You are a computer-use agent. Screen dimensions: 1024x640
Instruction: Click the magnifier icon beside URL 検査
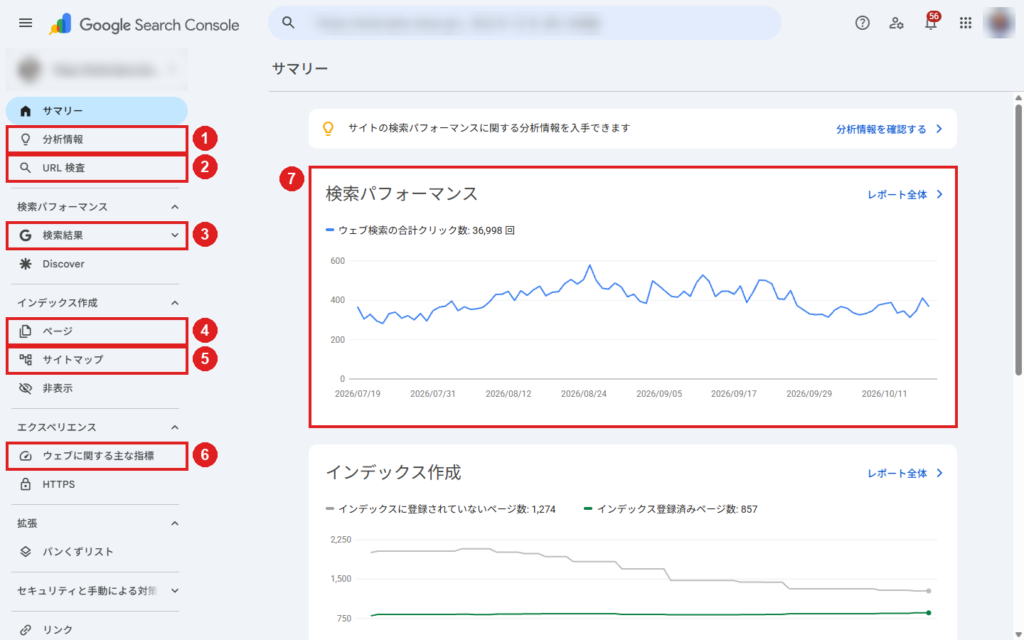click(x=25, y=168)
